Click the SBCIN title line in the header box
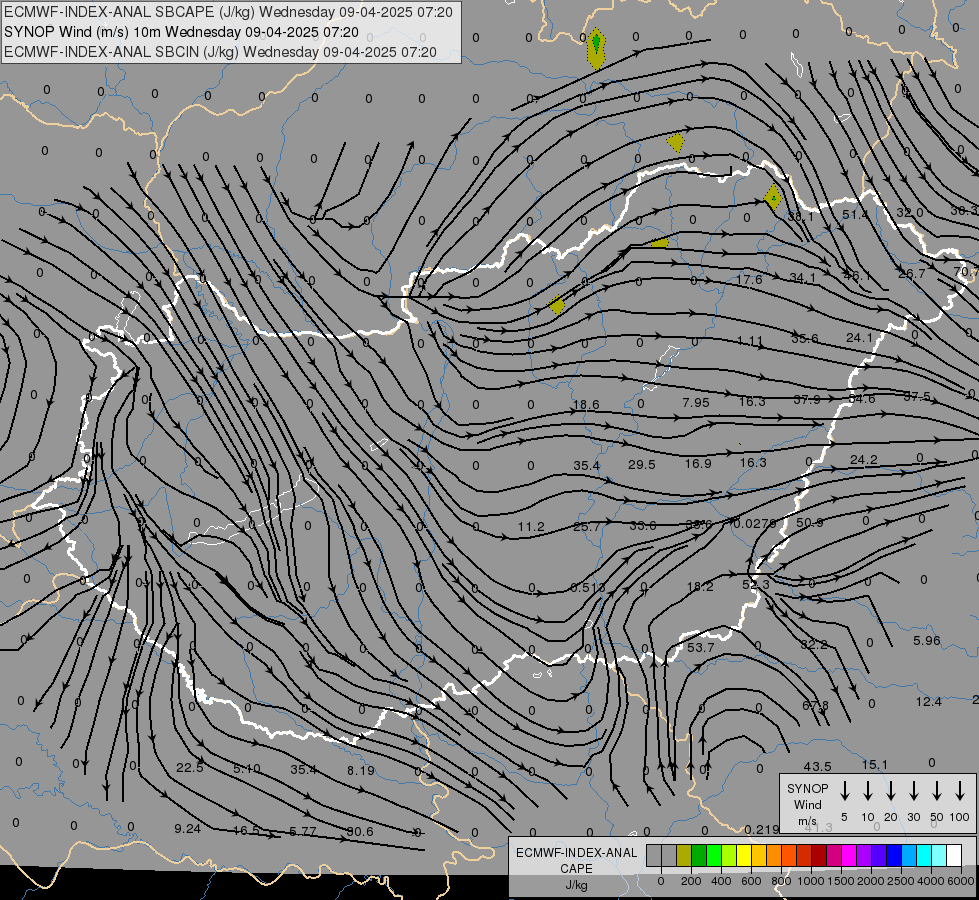979x900 pixels. tap(220, 52)
